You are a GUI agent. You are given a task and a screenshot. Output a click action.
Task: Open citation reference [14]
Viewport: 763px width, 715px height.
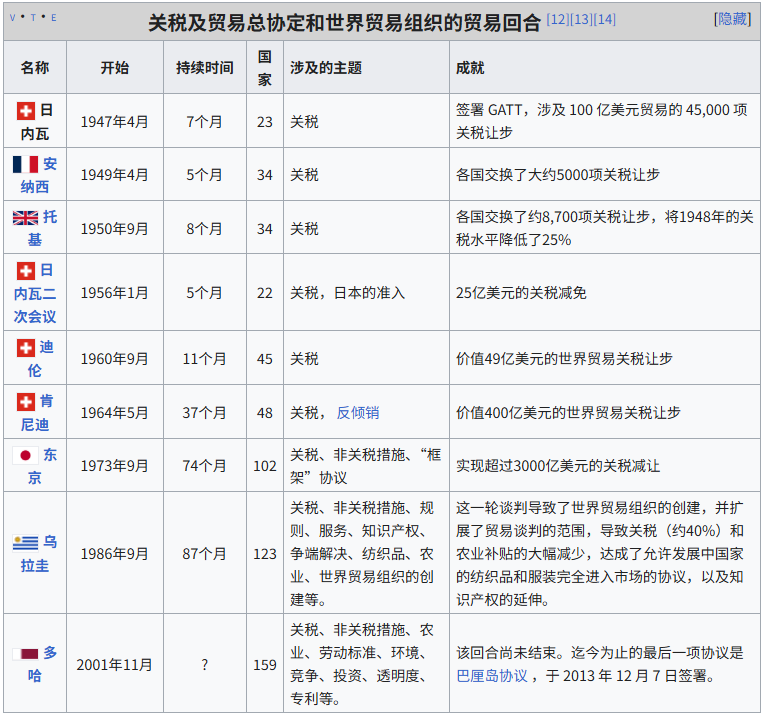point(605,19)
